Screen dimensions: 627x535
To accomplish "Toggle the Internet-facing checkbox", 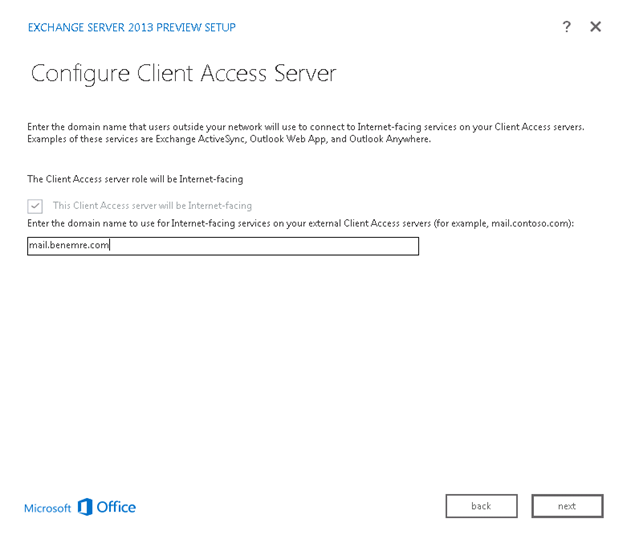I will [35, 206].
